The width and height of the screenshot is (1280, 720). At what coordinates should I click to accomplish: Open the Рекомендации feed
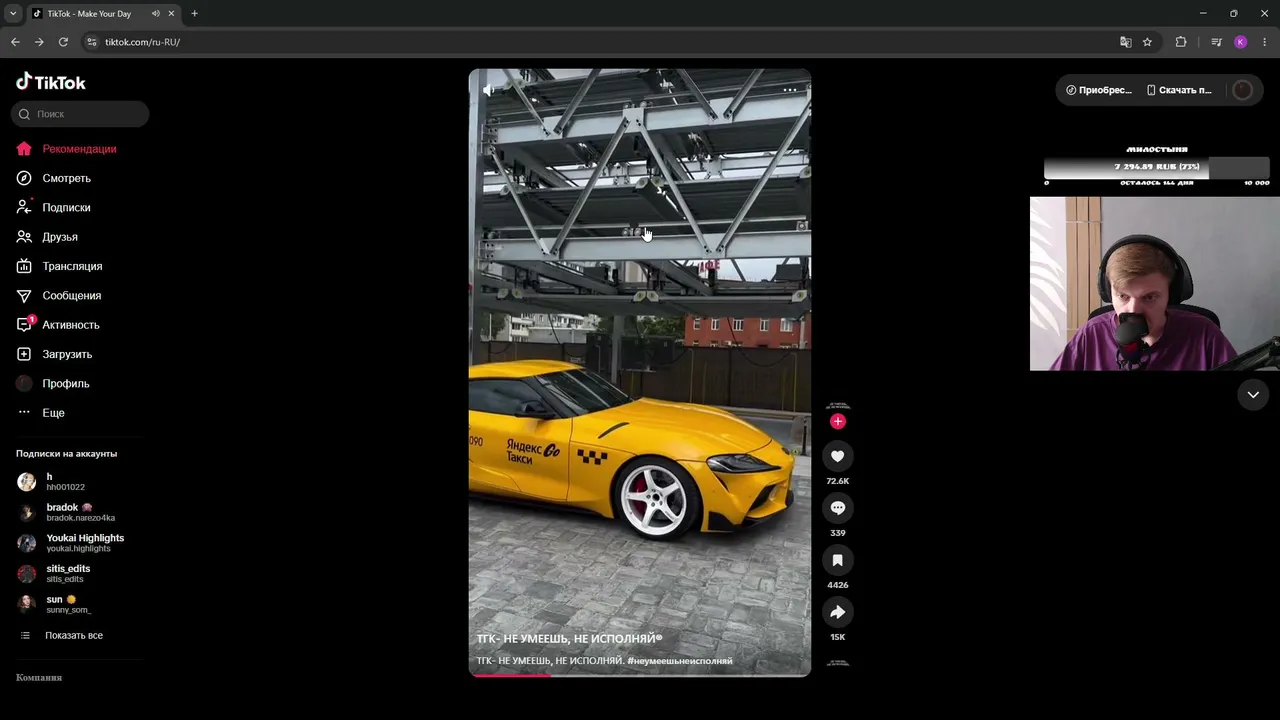66,149
